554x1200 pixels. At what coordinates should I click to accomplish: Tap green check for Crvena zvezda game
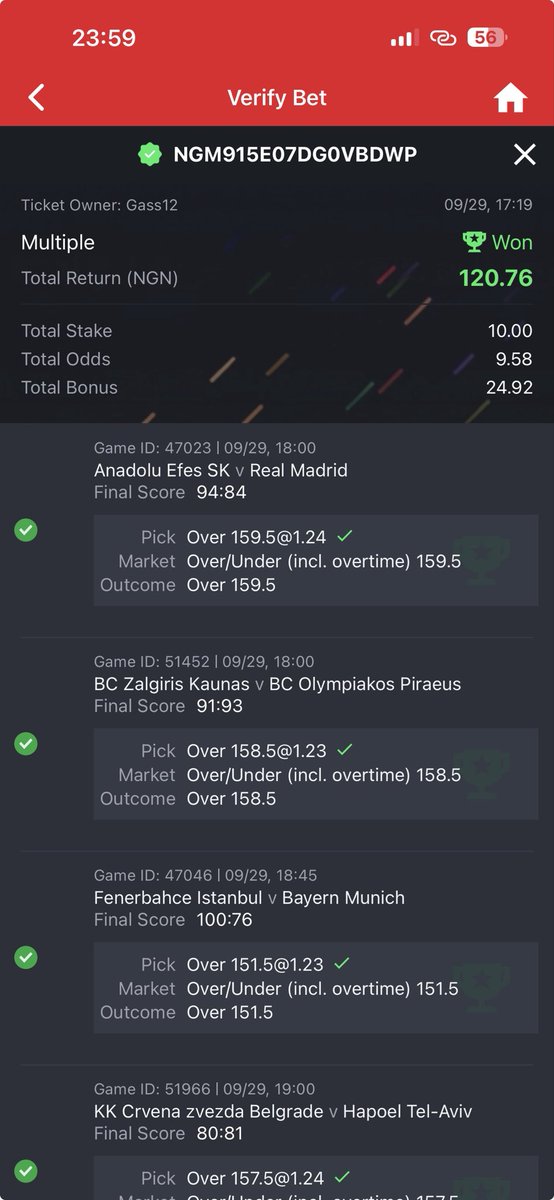pyautogui.click(x=26, y=1171)
